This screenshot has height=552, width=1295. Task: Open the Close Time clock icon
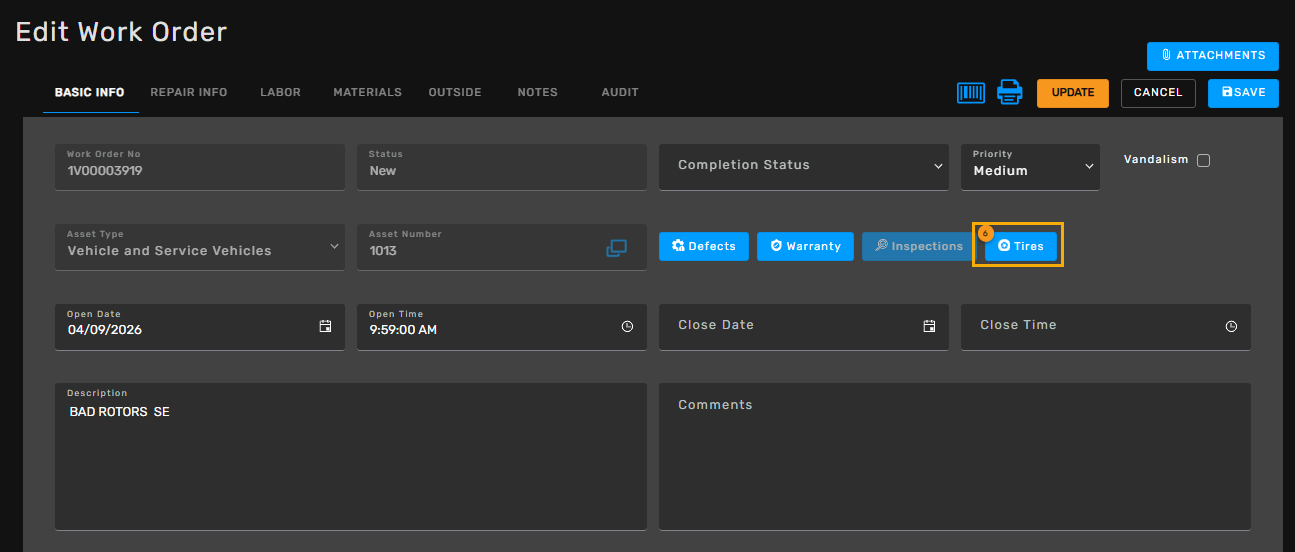click(x=1231, y=326)
